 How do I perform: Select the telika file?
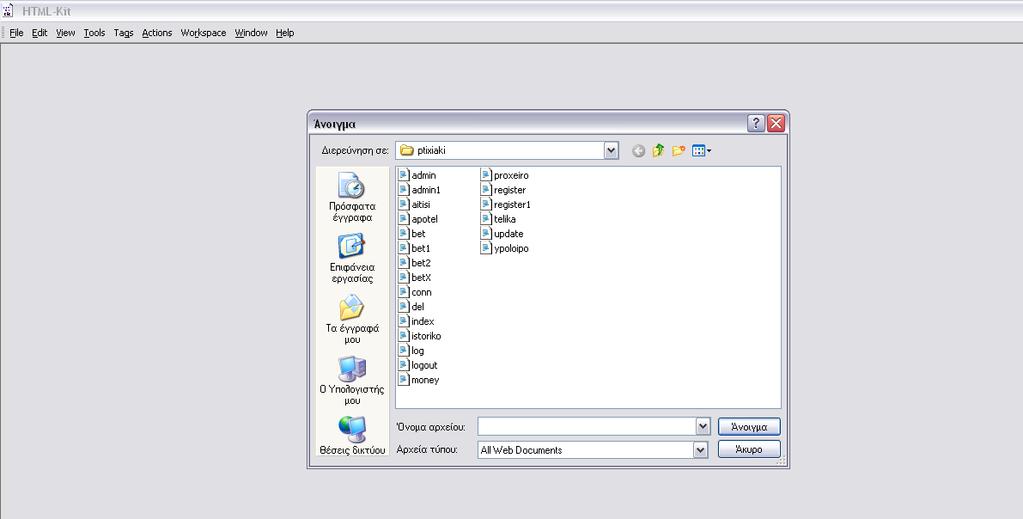pos(498,219)
